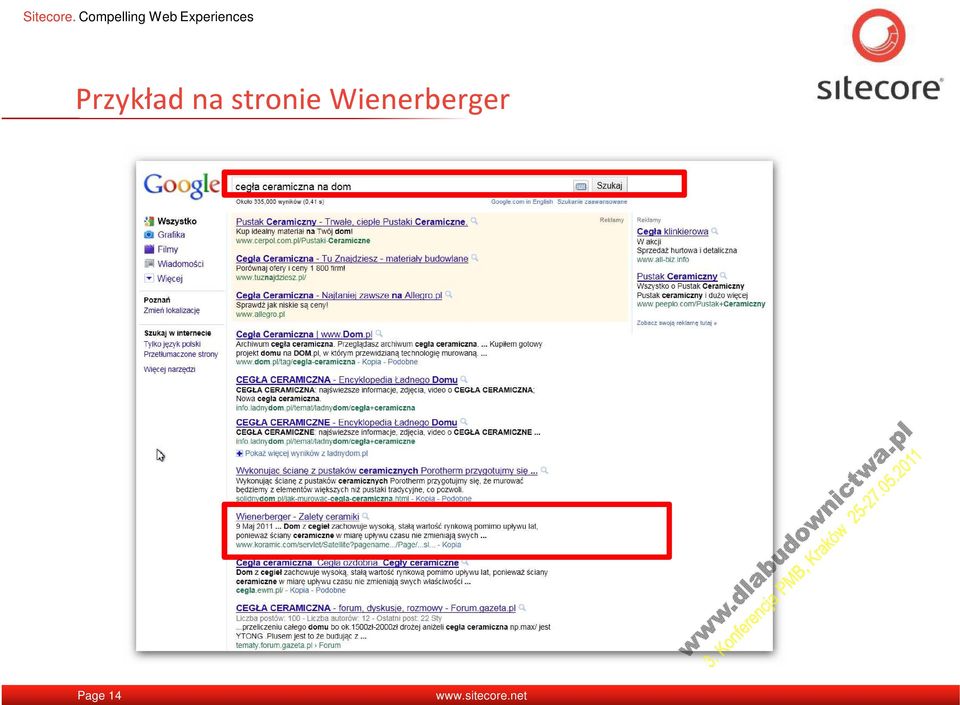Preview magnifier next to CEGŁA CERAMICZNA Encyklopedia
The height and width of the screenshot is (705, 960).
coord(464,379)
